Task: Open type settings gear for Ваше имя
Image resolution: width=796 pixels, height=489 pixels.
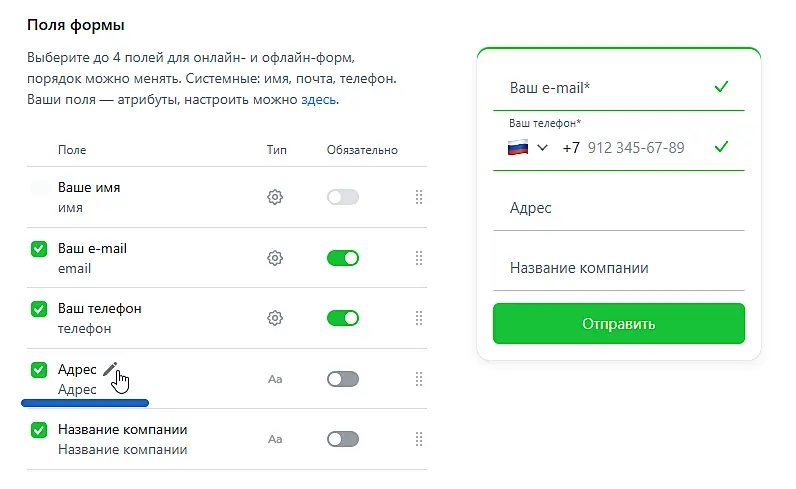Action: (275, 198)
